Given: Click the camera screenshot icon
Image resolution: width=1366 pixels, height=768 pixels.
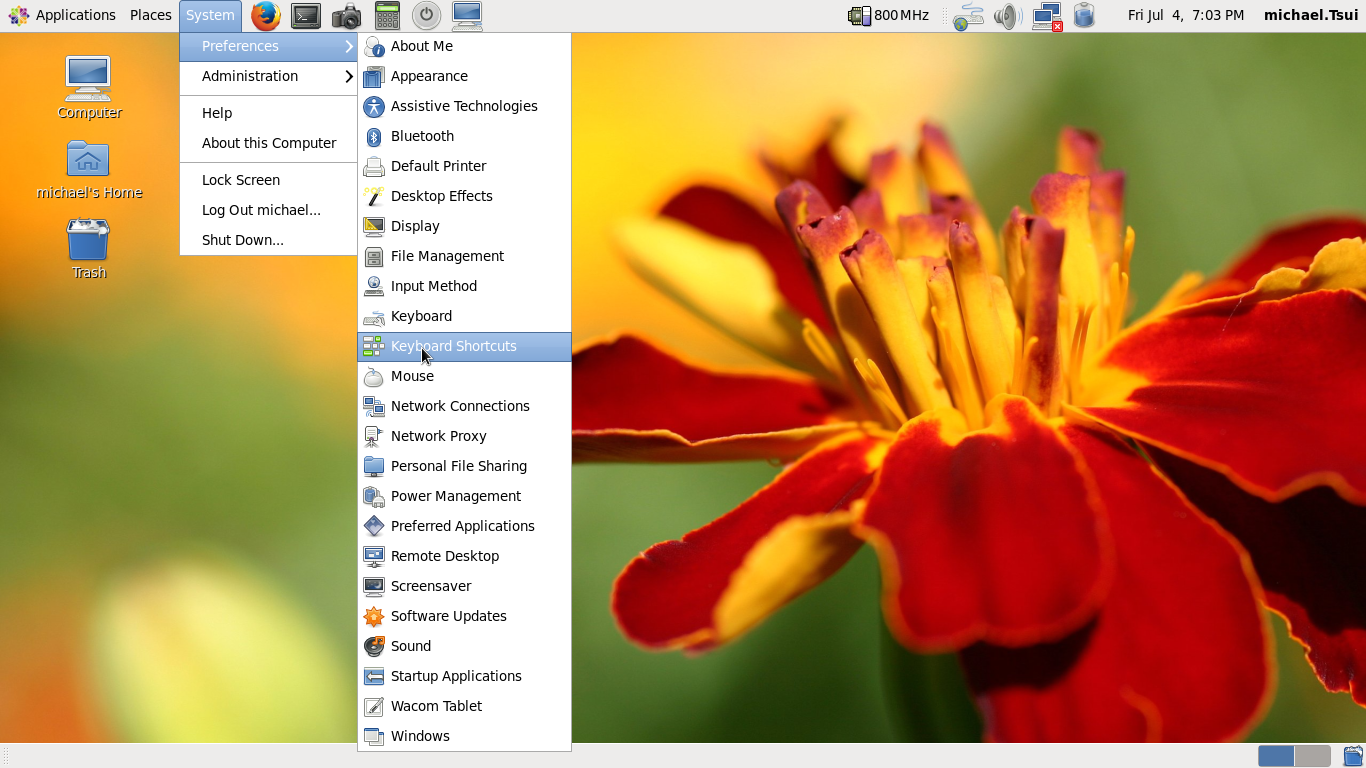Looking at the screenshot, I should click(347, 15).
